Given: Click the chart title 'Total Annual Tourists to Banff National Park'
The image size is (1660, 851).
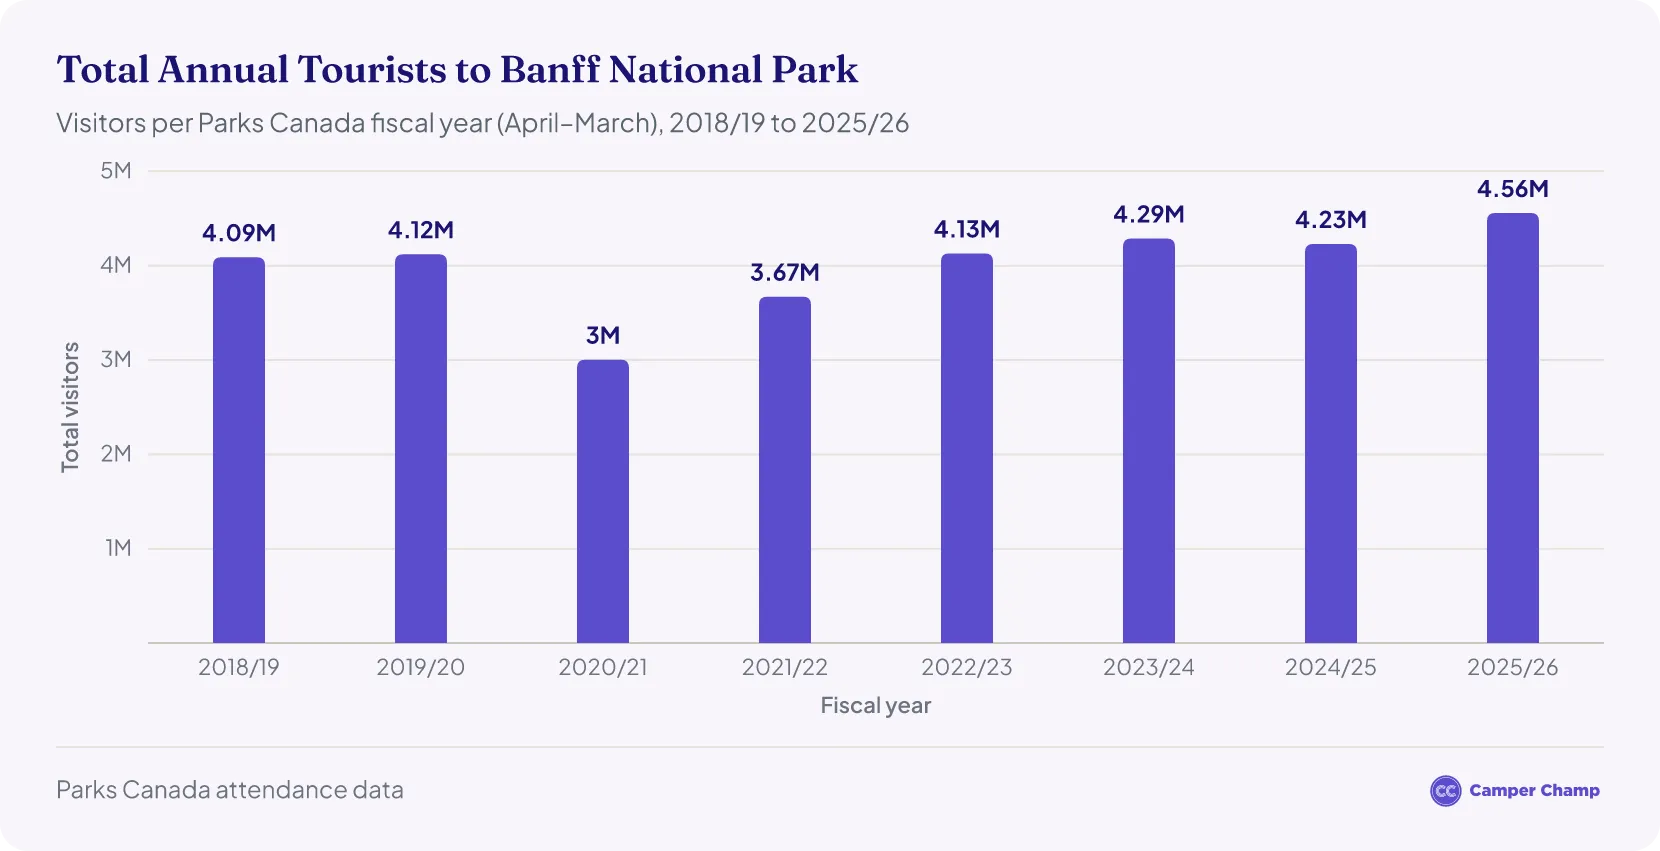Looking at the screenshot, I should (457, 70).
